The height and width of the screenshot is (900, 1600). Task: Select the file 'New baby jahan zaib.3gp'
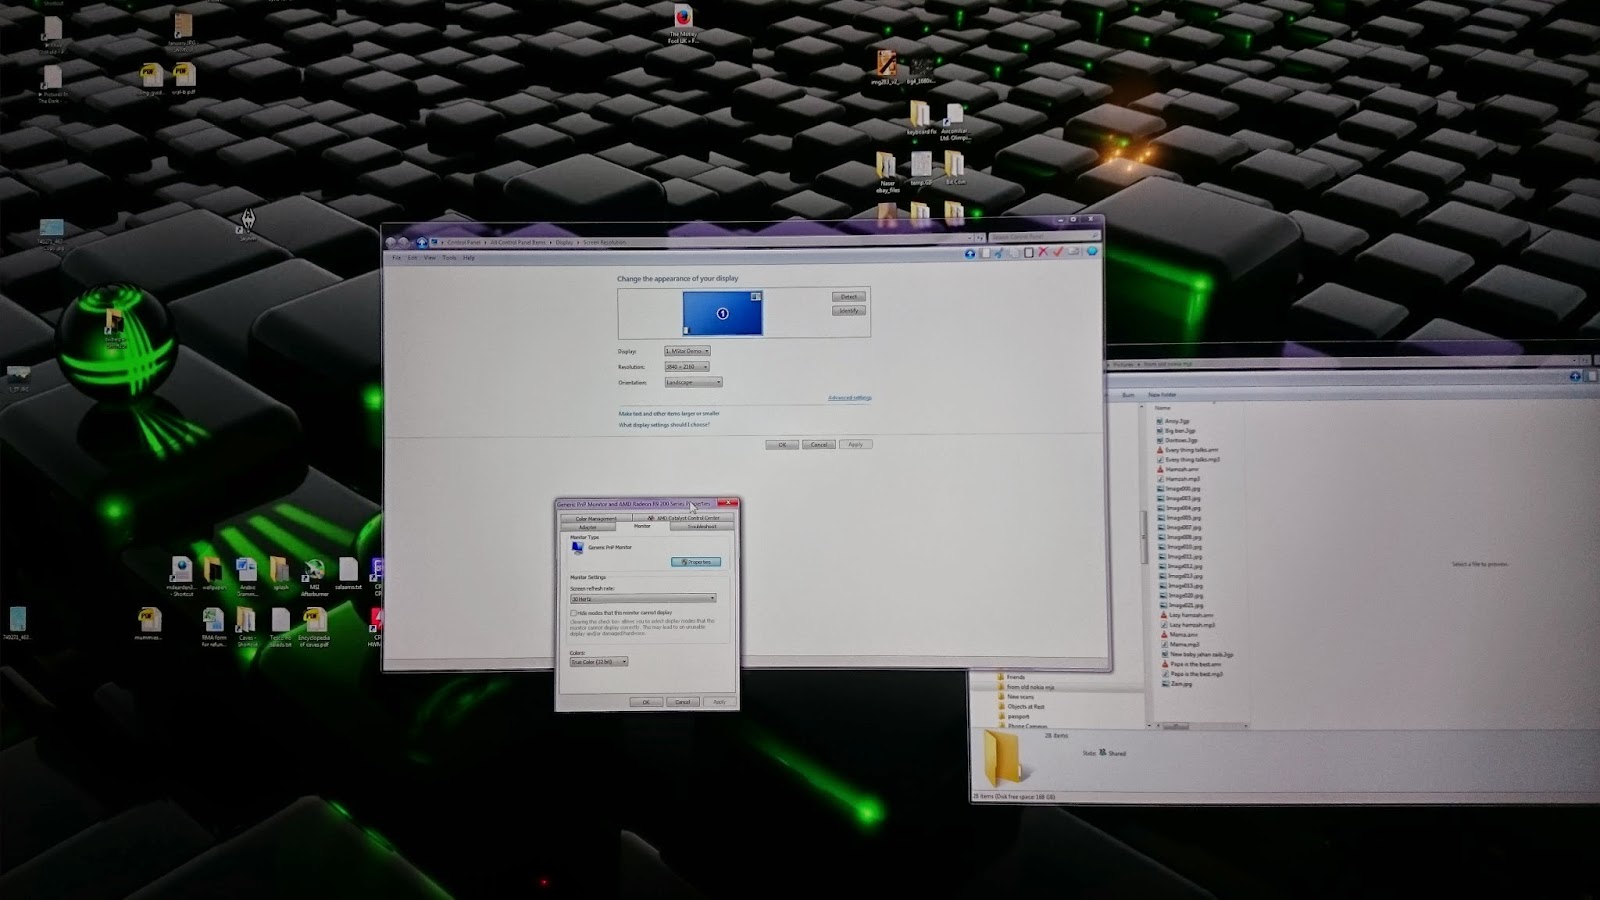pyautogui.click(x=1196, y=655)
